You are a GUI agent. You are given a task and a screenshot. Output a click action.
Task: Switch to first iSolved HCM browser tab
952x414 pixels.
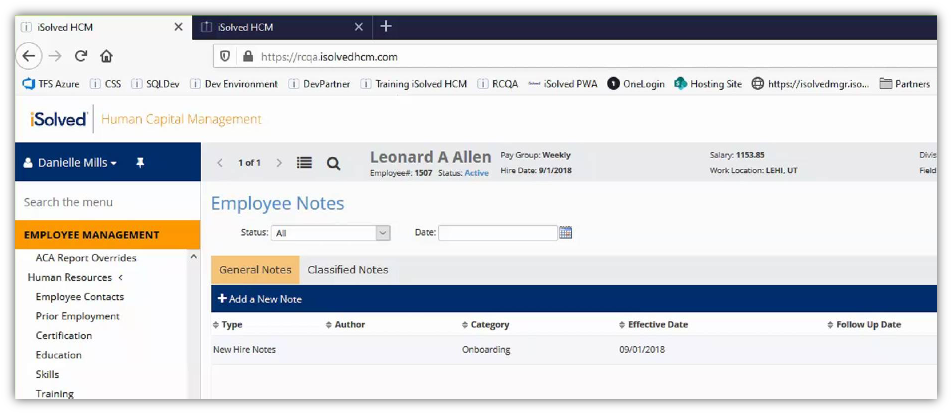click(x=103, y=27)
